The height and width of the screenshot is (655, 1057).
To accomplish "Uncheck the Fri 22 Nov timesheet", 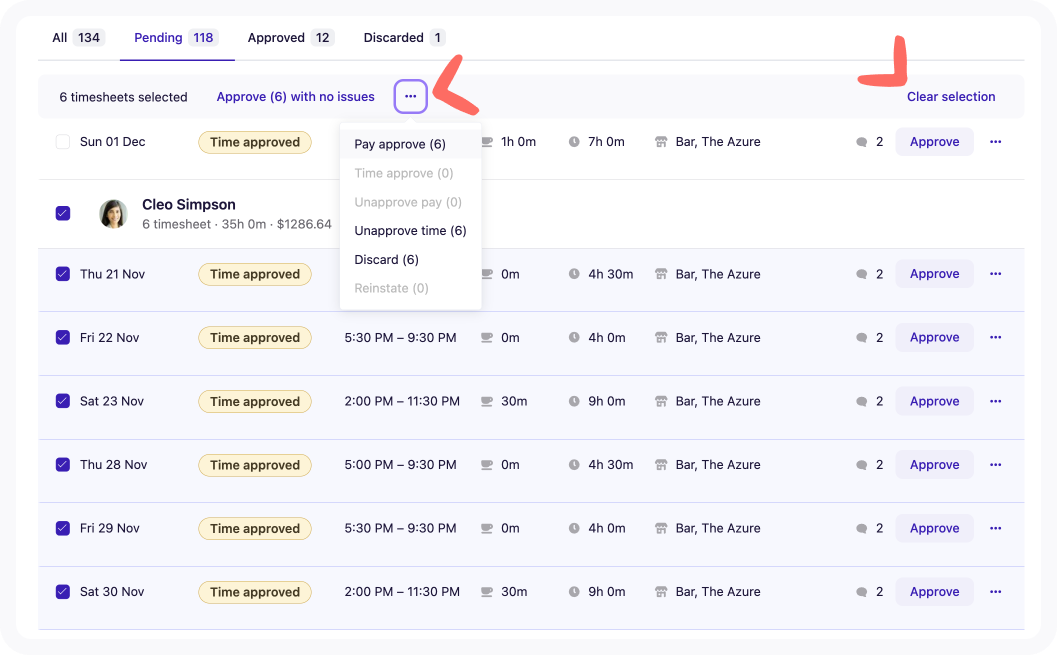I will pos(63,337).
